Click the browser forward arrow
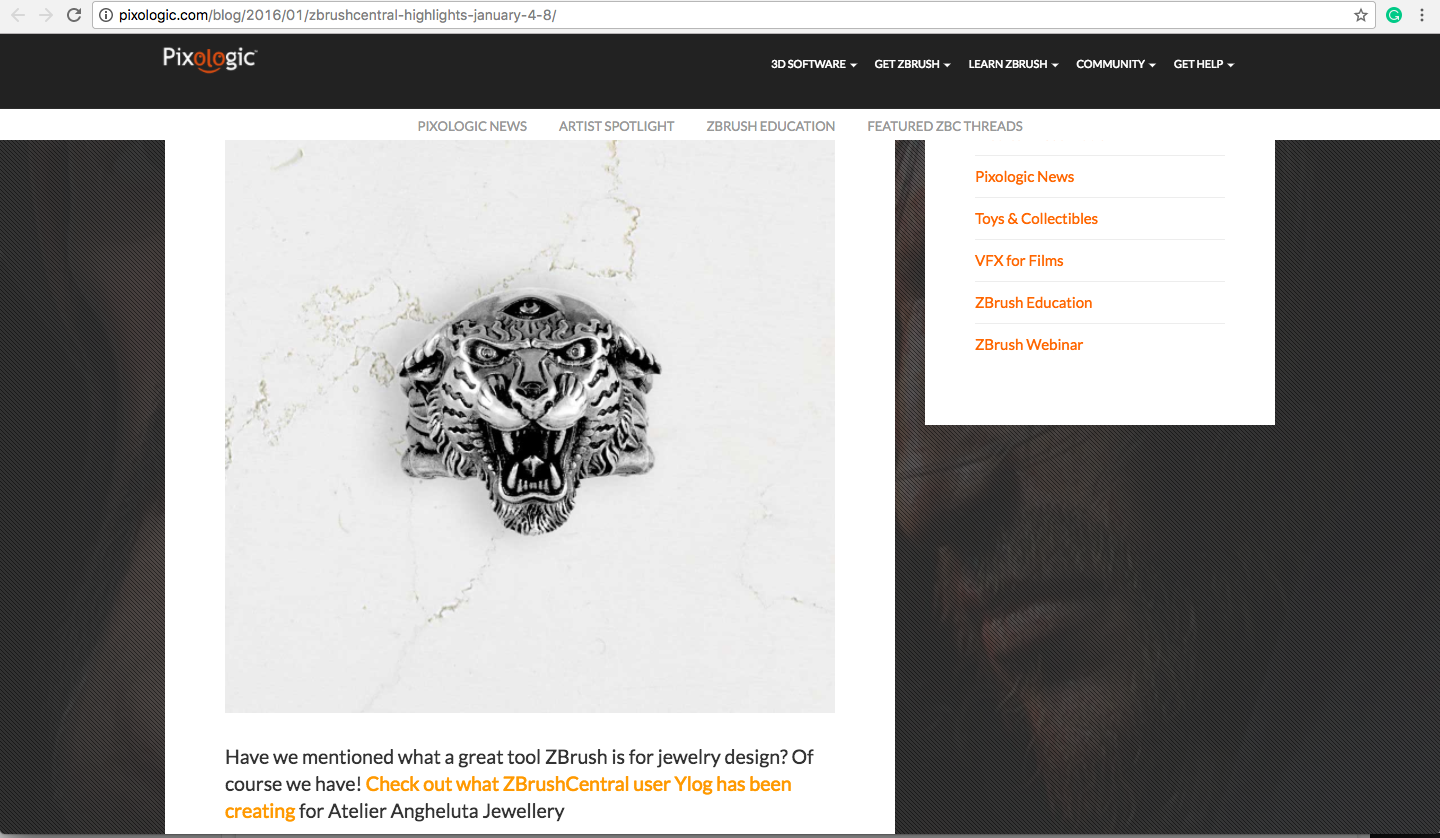The image size is (1440, 838). tap(45, 15)
